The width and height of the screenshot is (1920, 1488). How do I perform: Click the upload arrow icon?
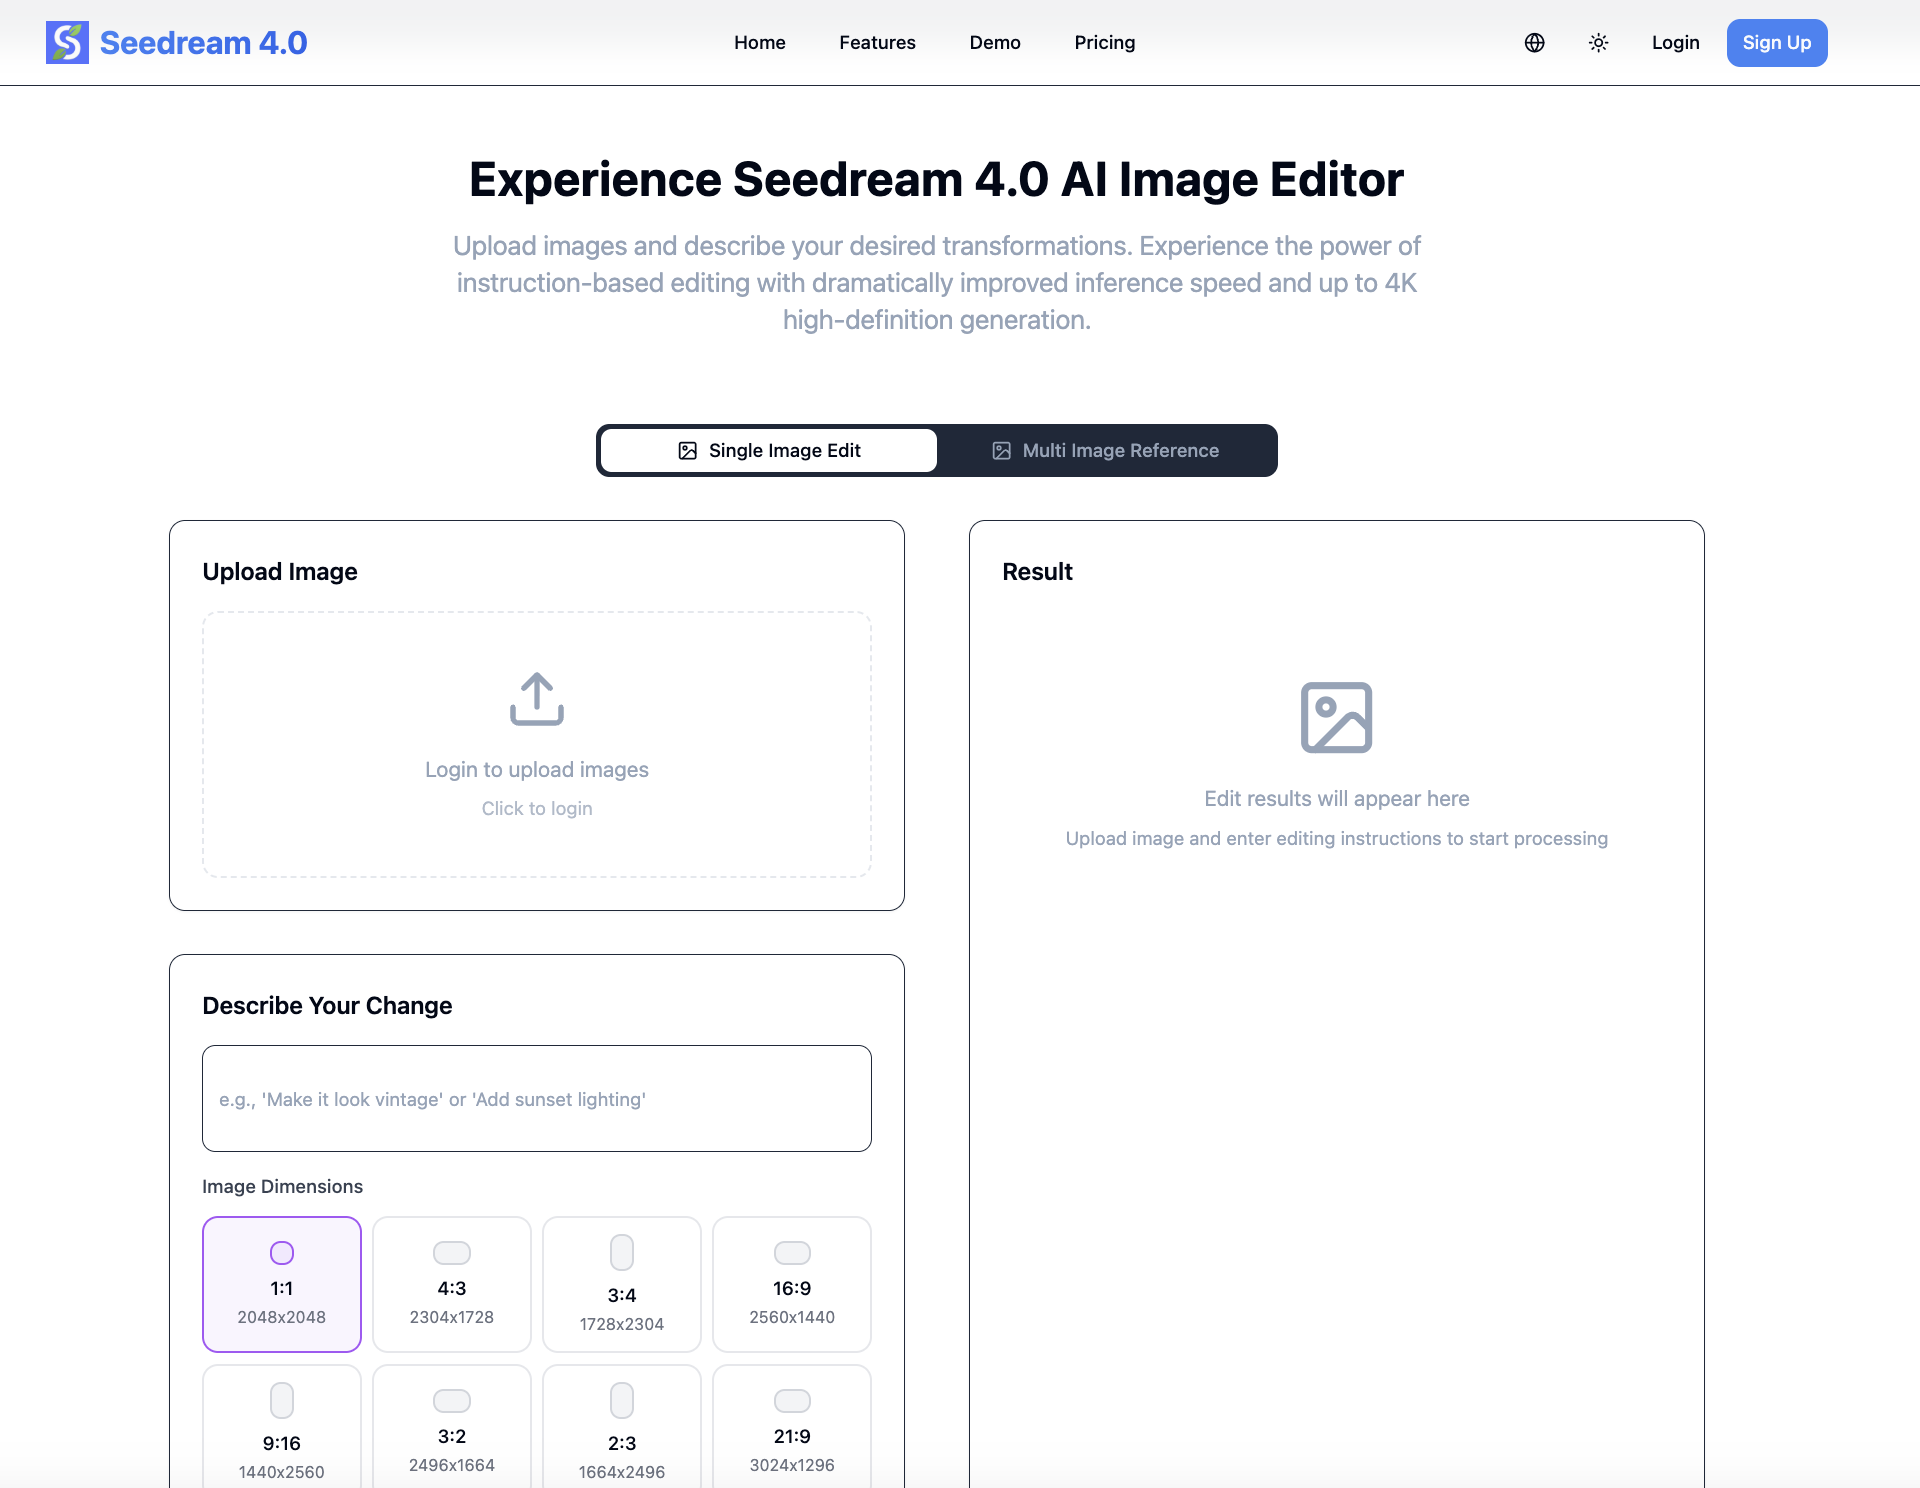click(537, 698)
